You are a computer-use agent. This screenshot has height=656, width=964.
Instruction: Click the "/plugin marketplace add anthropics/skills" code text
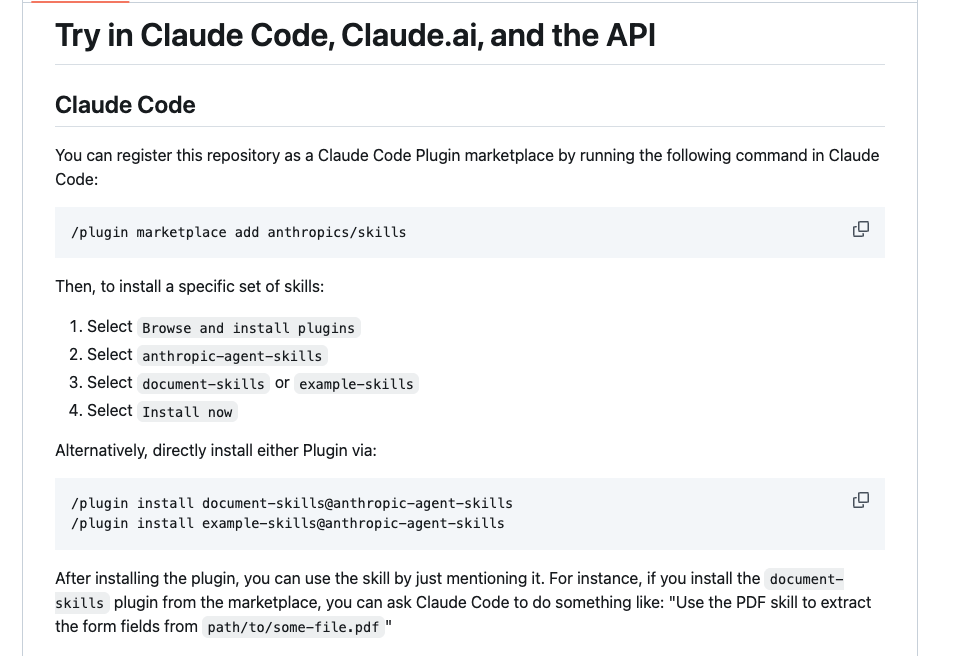click(239, 232)
